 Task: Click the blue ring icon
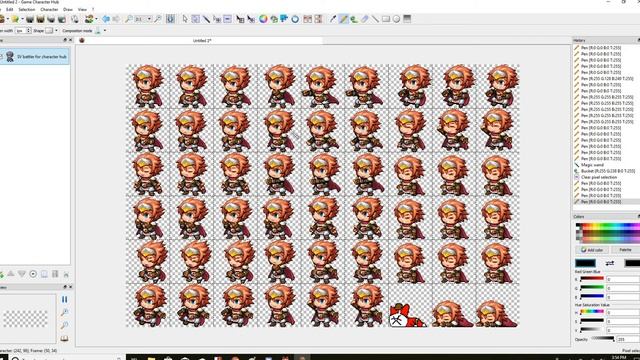point(295,19)
